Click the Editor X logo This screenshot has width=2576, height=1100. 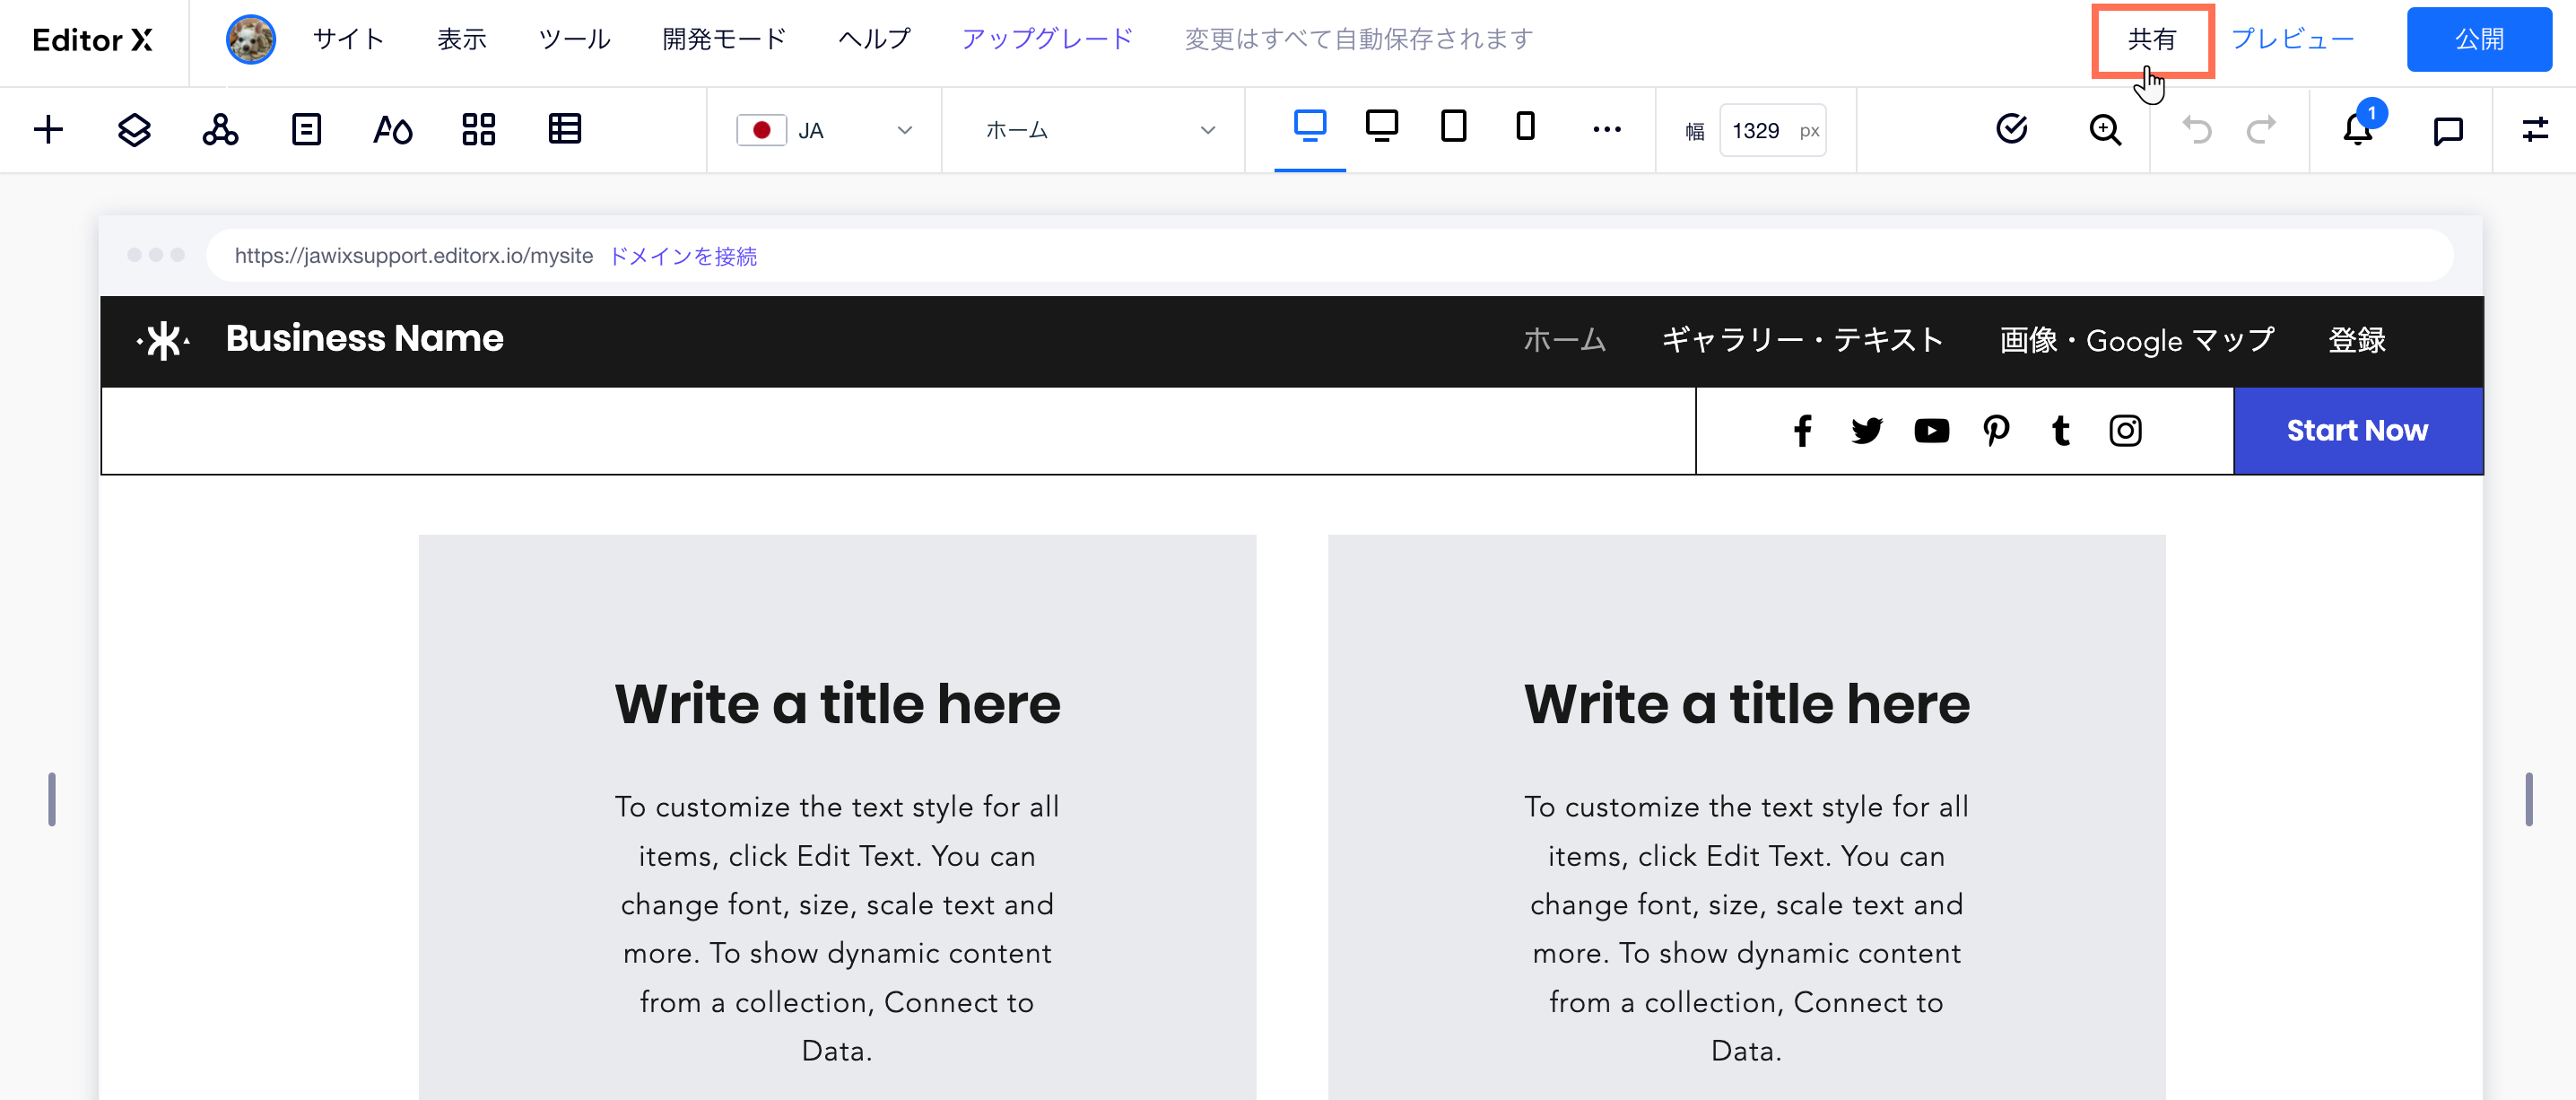[92, 40]
